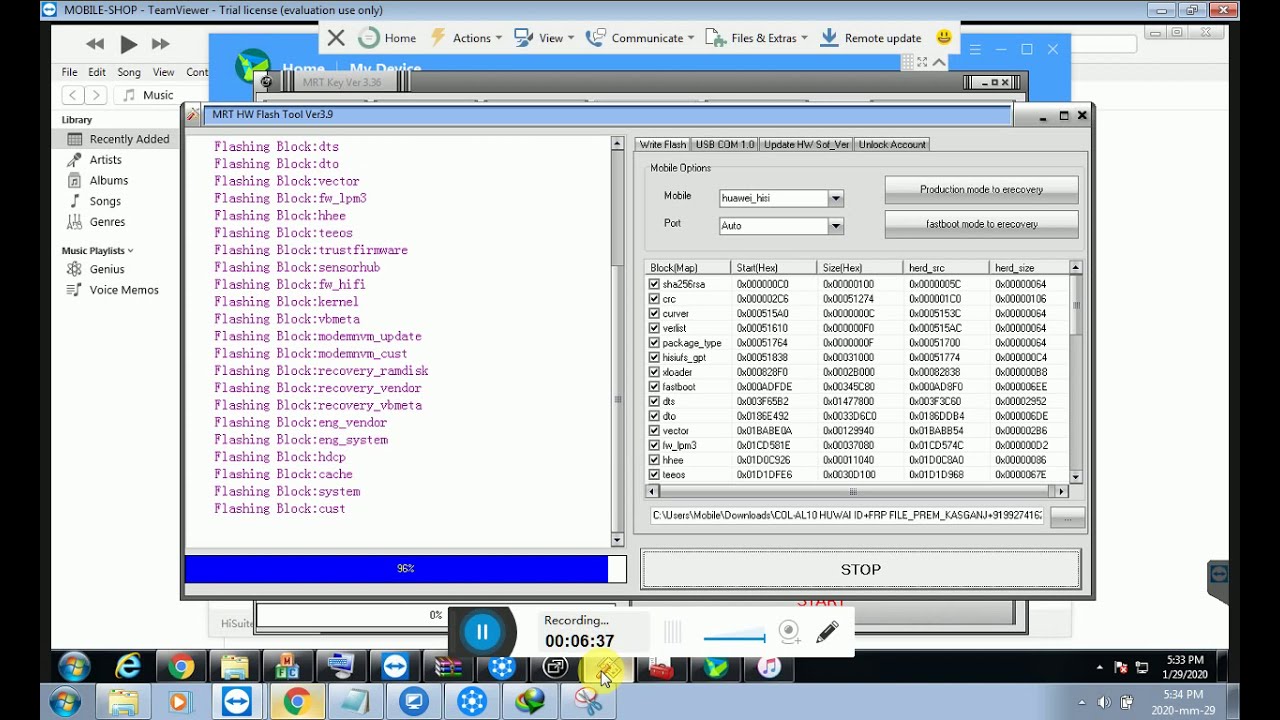Uncheck the fastboot block checkbox

pos(654,387)
